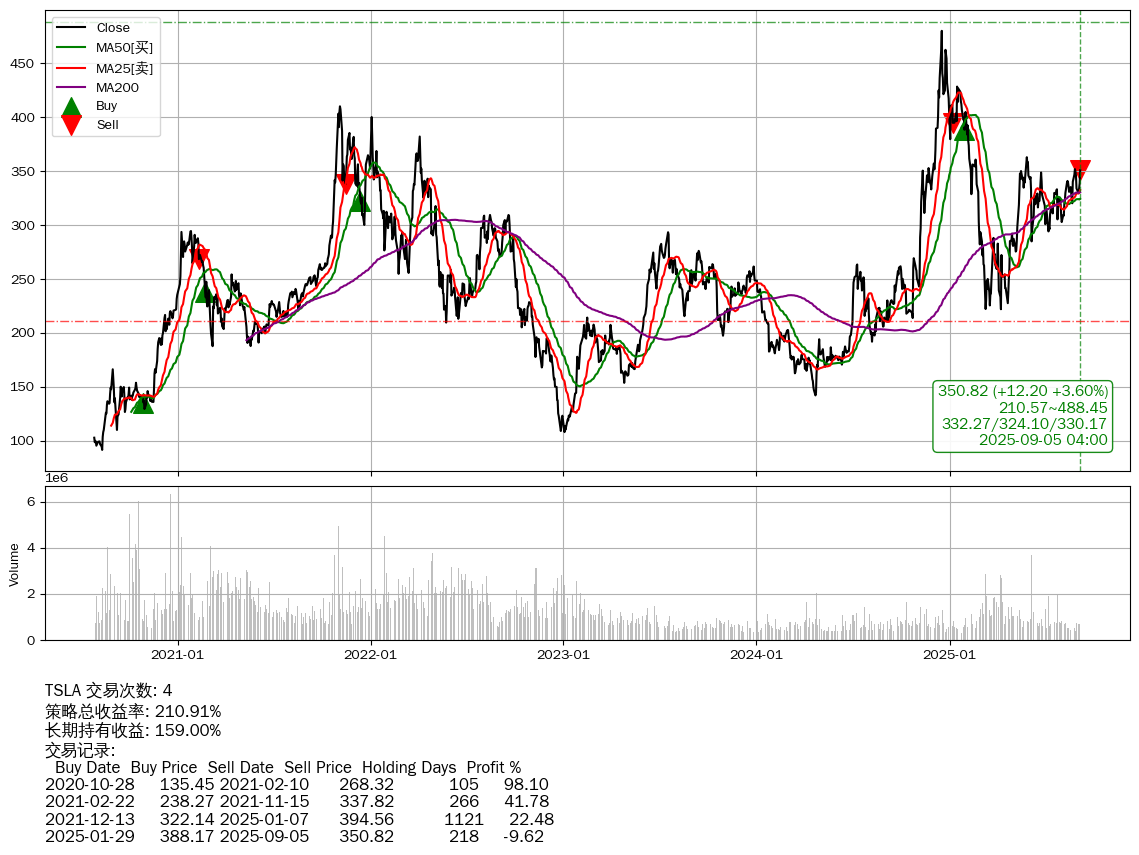Click the MA50[买] legend label
1139x855 pixels.
point(124,48)
